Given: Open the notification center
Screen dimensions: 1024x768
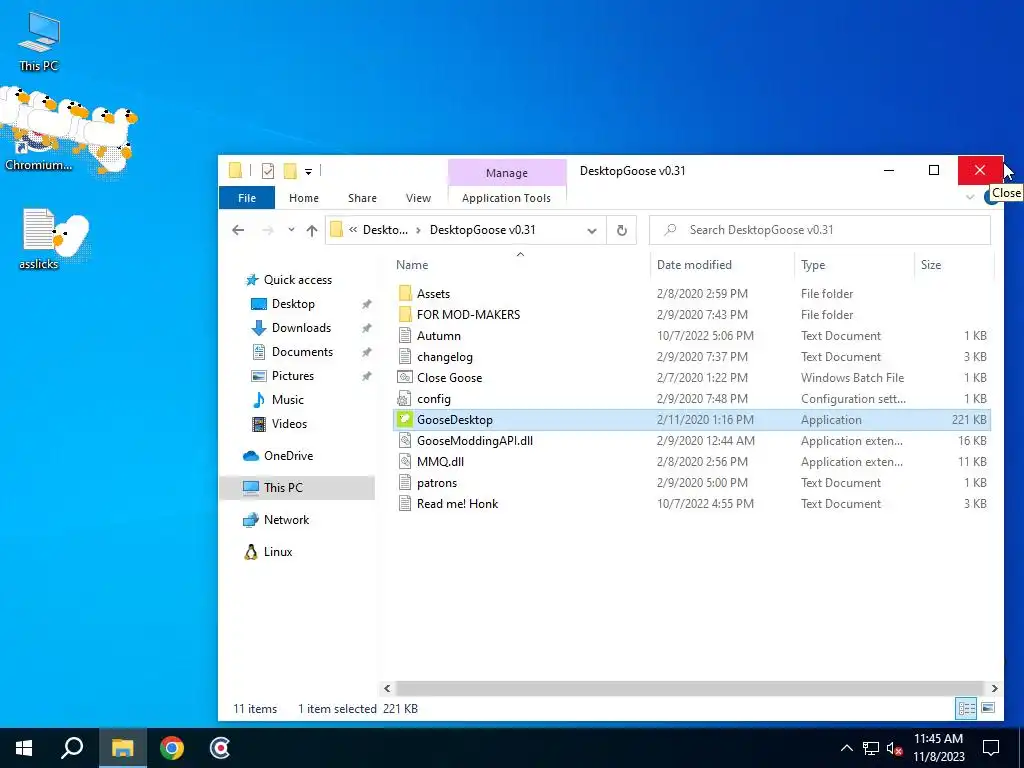Looking at the screenshot, I should pos(991,748).
